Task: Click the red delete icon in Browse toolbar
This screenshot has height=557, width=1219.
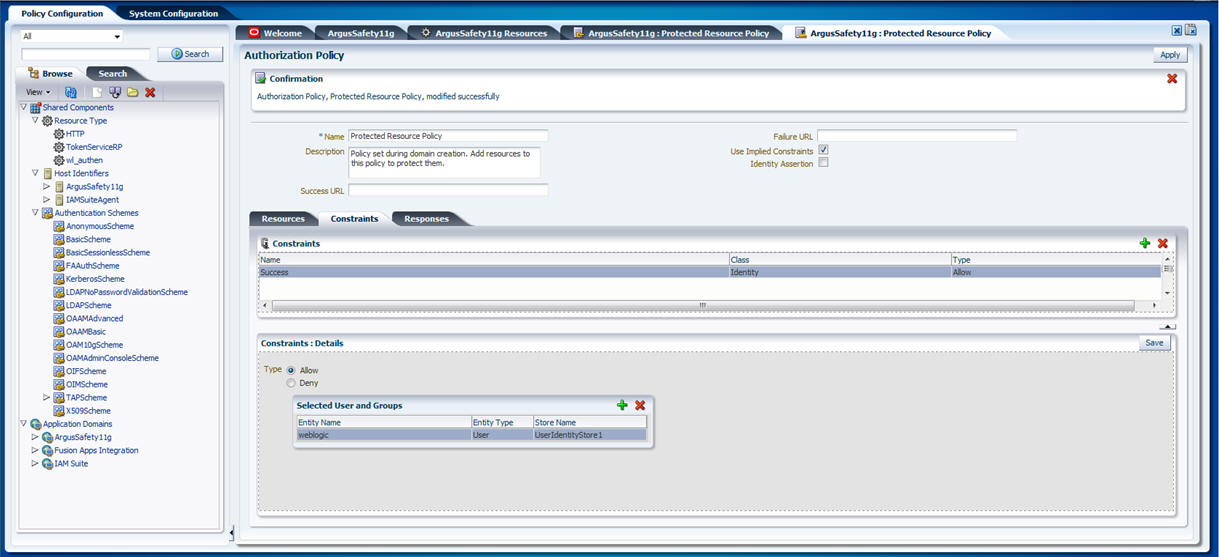Action: coord(150,92)
